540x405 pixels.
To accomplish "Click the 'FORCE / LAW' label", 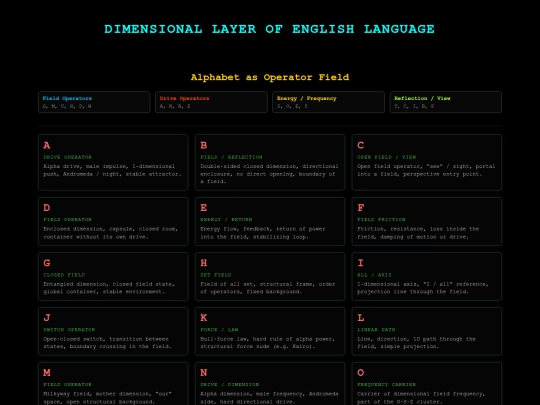I will pyautogui.click(x=219, y=330).
